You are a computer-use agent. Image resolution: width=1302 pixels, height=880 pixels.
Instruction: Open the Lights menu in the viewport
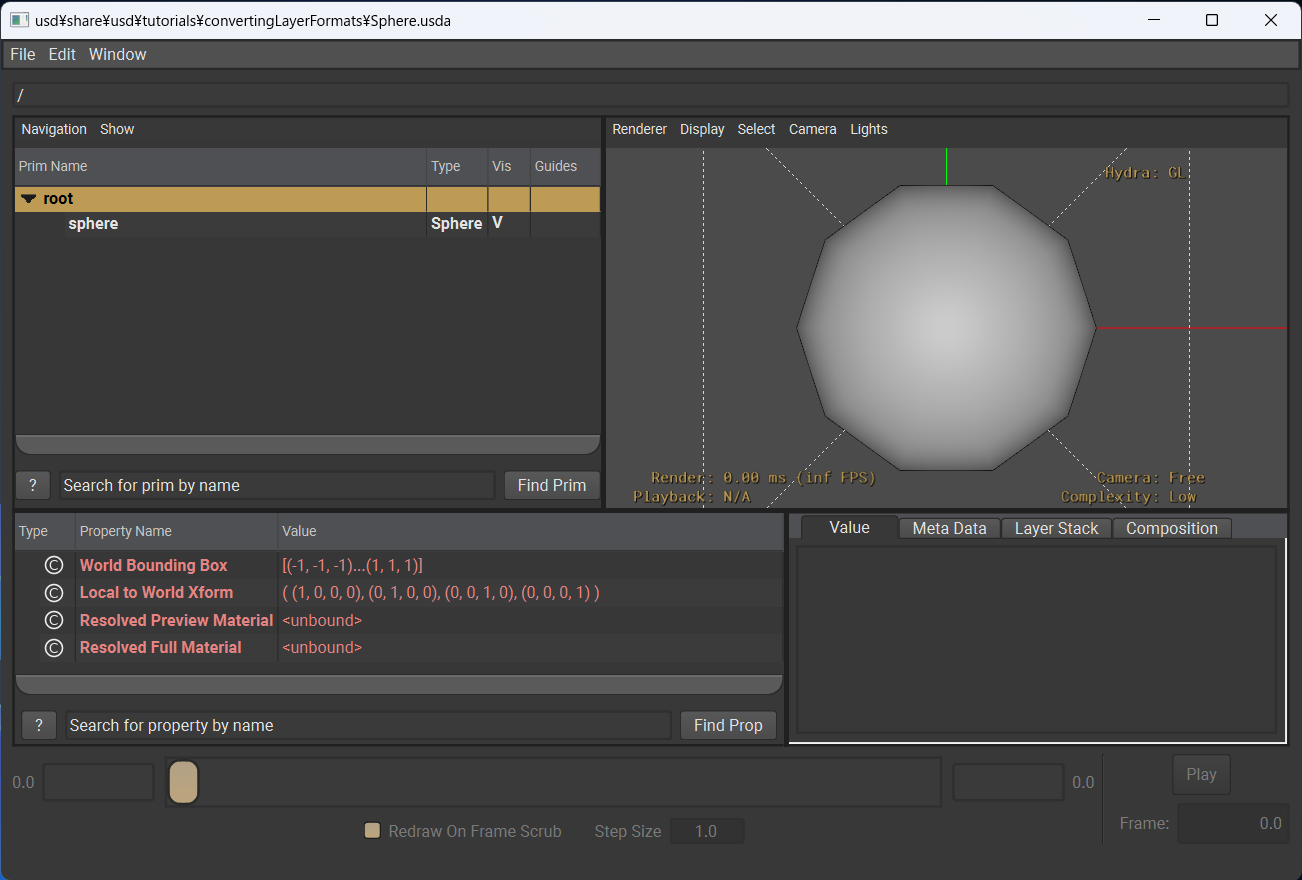point(868,129)
